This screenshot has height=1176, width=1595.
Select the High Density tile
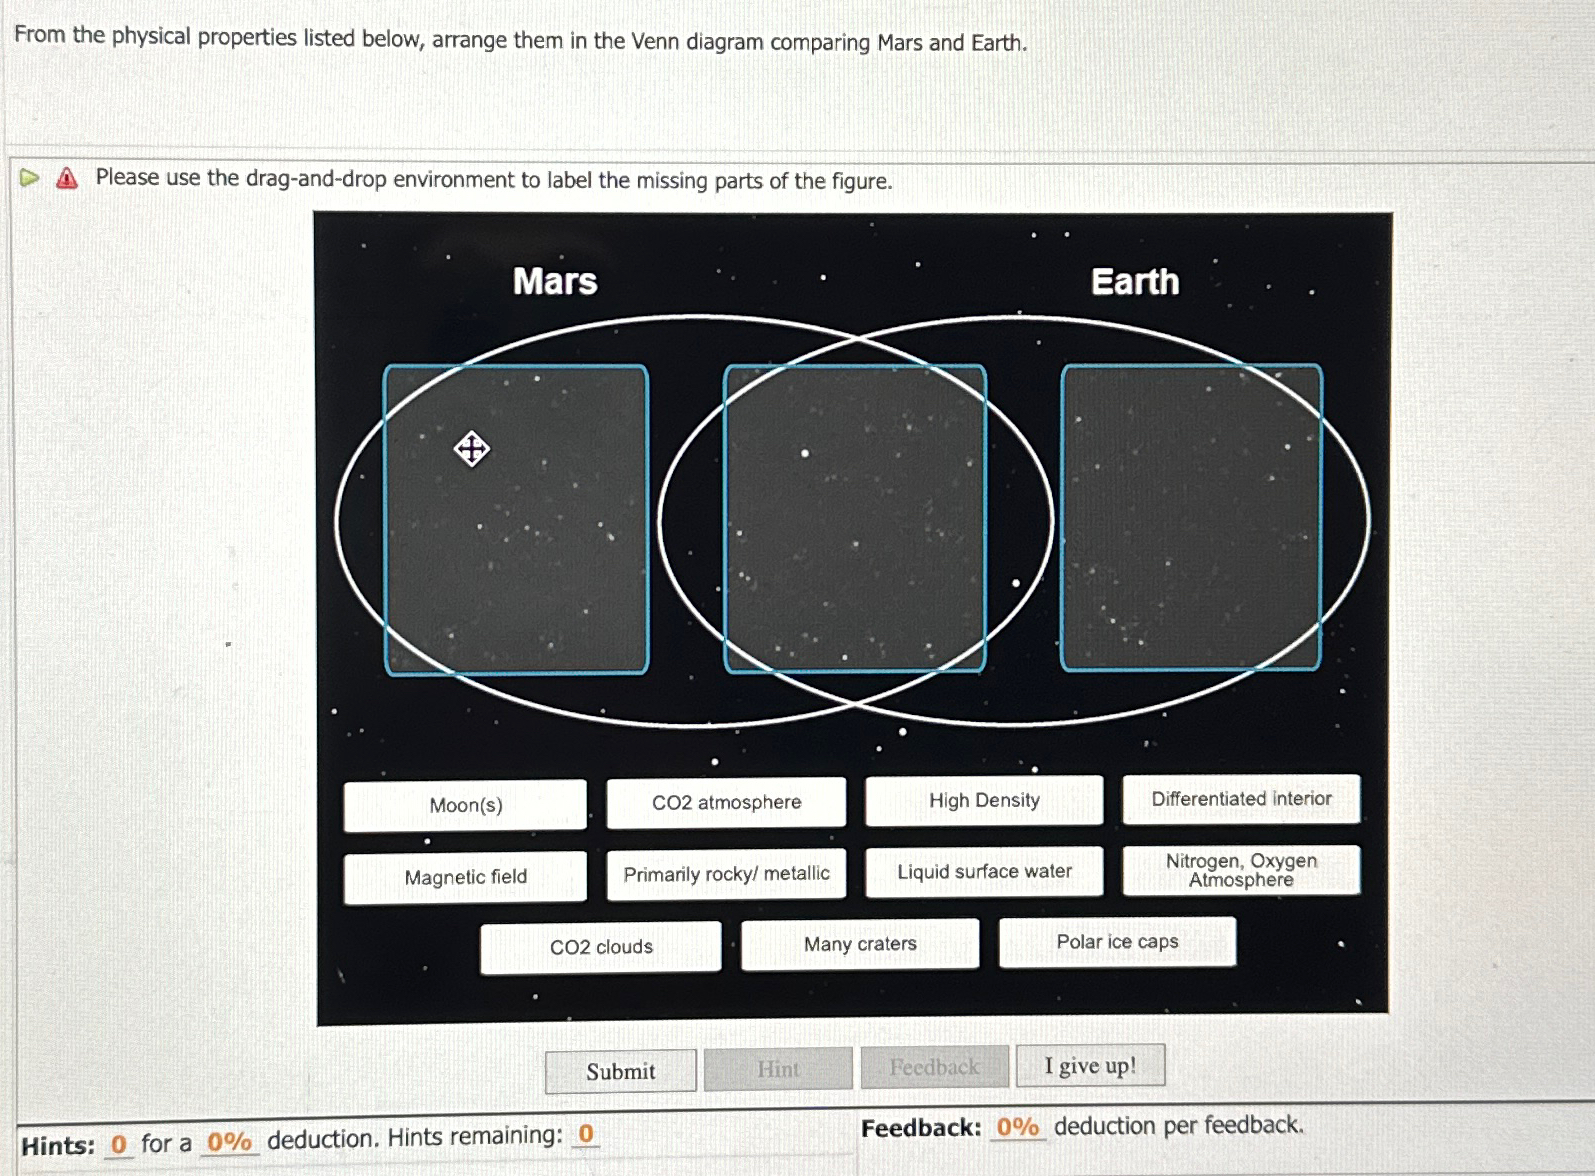[x=984, y=800]
